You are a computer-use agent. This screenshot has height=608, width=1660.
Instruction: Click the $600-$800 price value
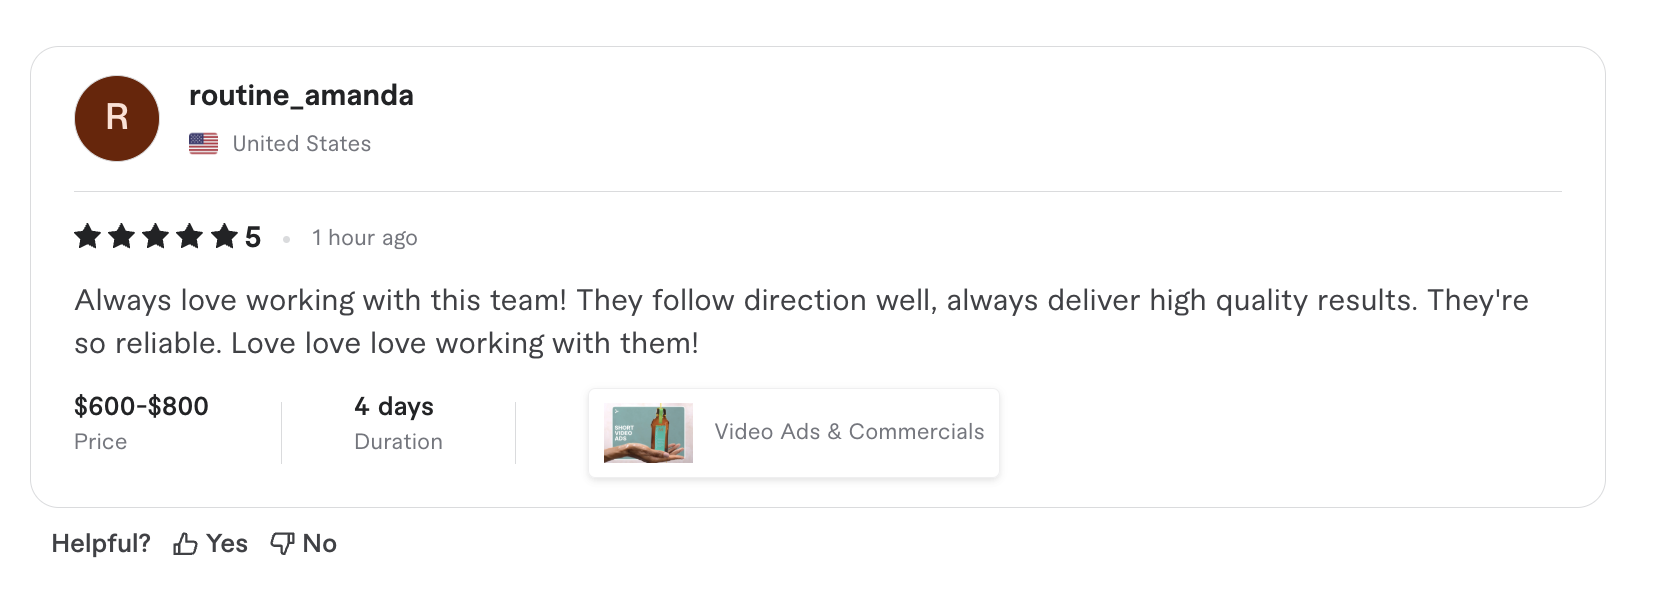point(141,407)
